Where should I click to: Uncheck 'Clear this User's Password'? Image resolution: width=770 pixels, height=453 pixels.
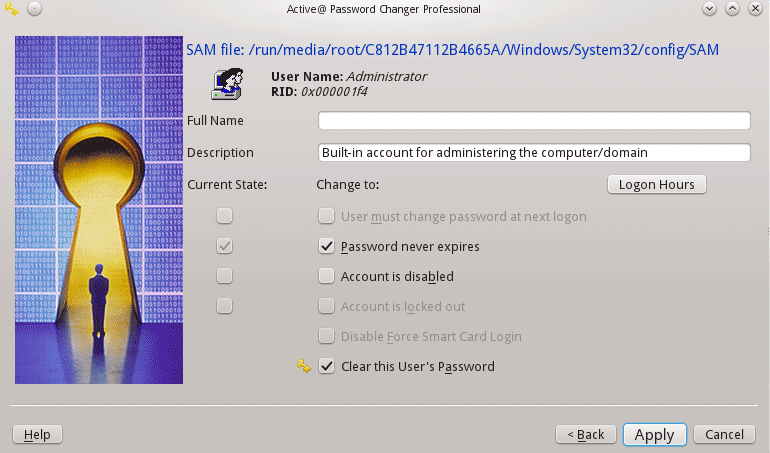[x=327, y=366]
